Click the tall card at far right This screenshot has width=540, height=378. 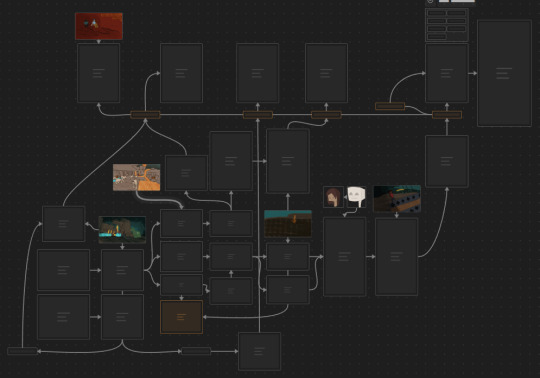[x=504, y=73]
